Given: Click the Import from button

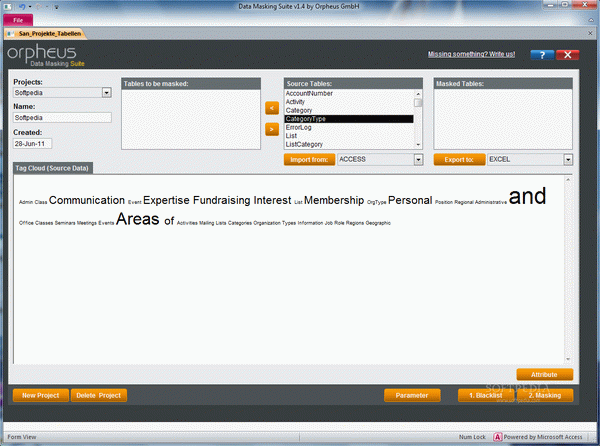Looking at the screenshot, I should (309, 160).
